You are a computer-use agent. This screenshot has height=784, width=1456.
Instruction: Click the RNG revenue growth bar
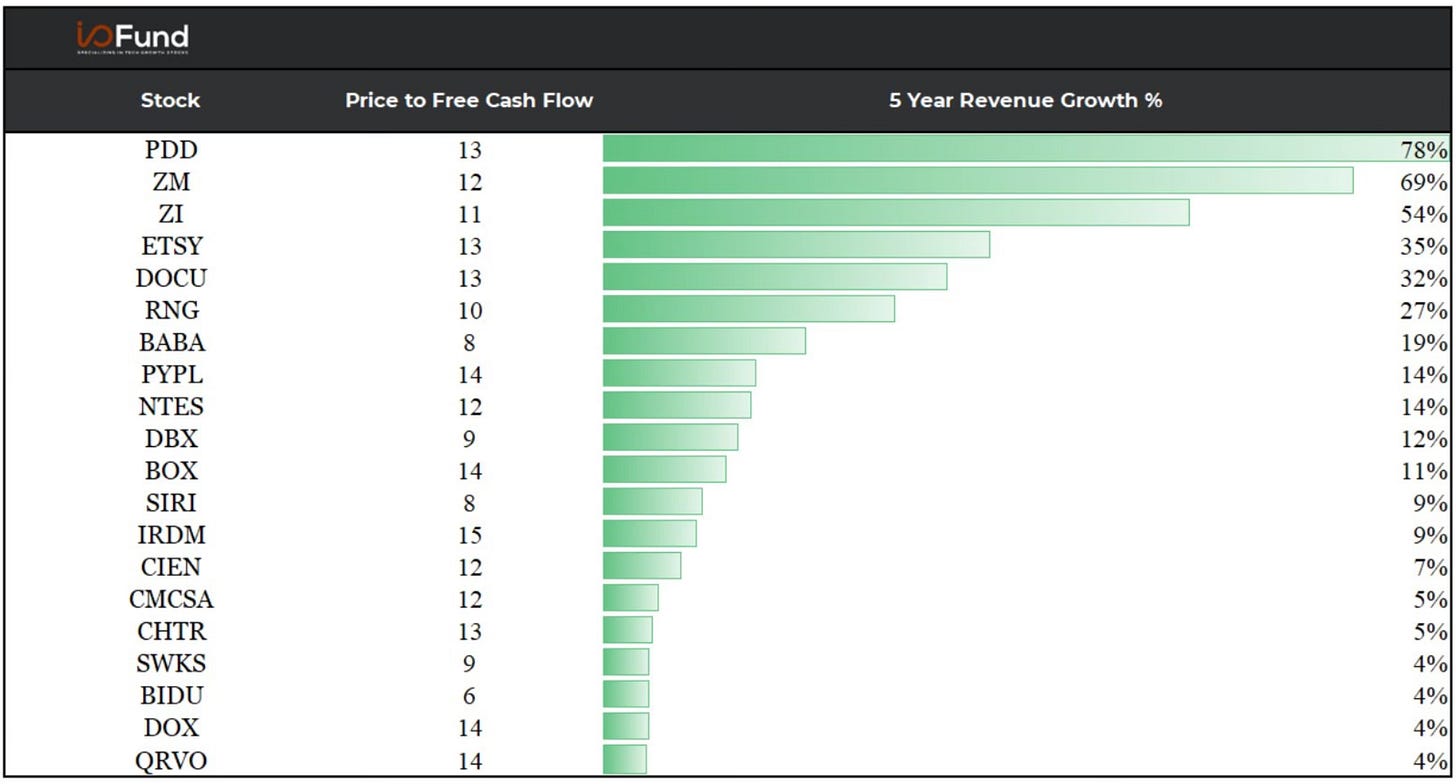[x=749, y=309]
